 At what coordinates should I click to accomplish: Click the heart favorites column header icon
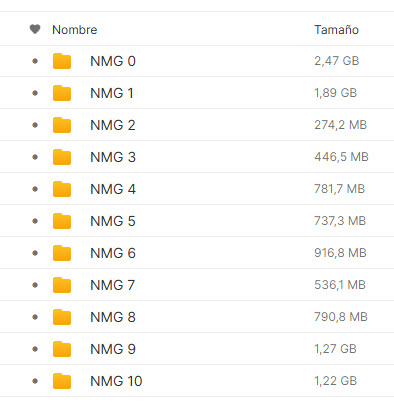35,29
